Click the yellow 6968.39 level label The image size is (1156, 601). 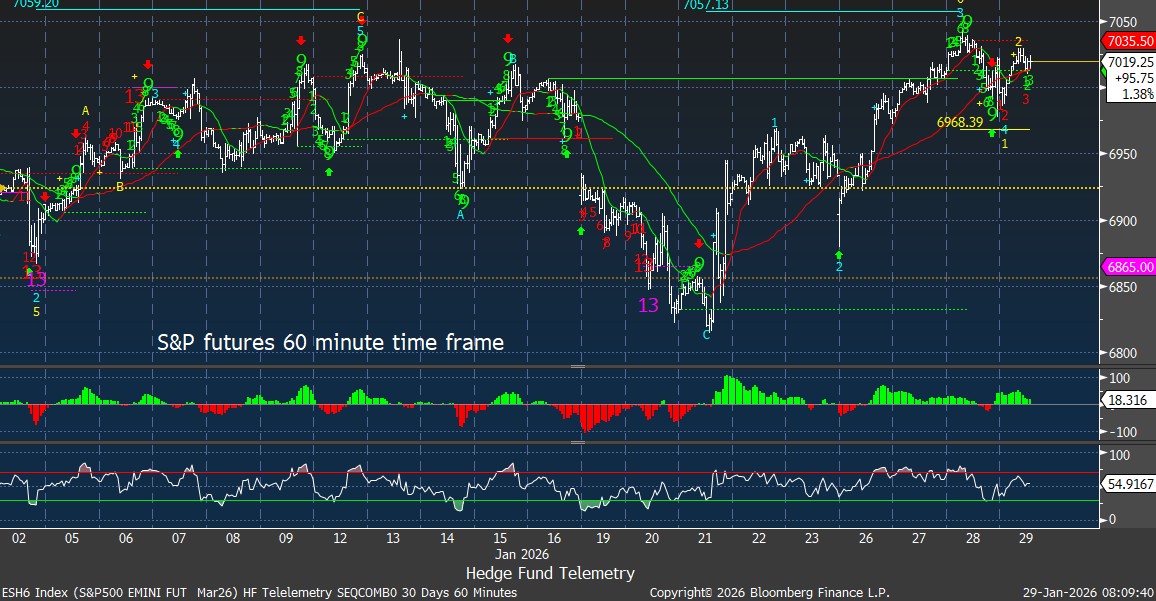tap(958, 122)
